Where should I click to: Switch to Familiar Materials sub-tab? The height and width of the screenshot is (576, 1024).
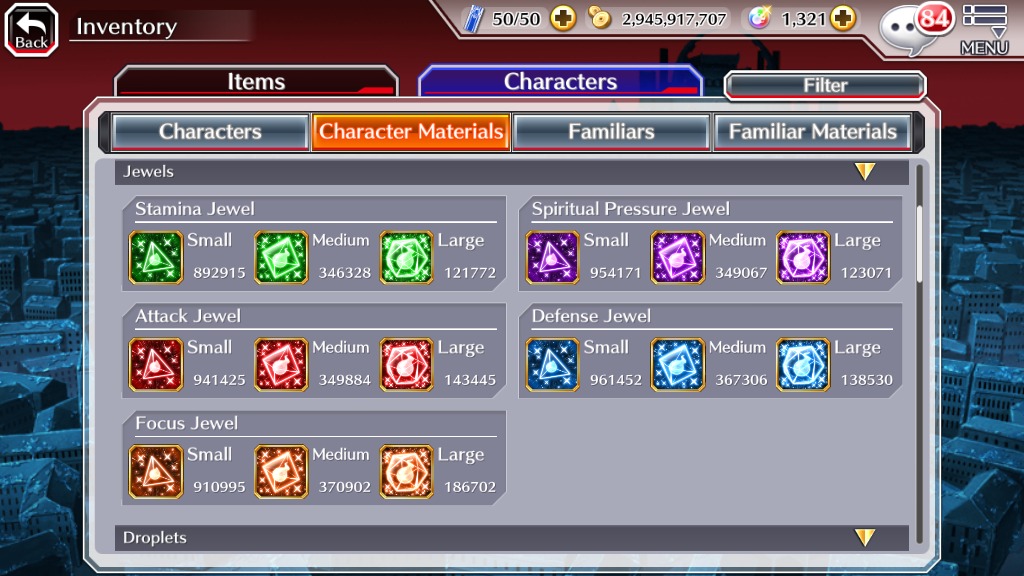[812, 132]
